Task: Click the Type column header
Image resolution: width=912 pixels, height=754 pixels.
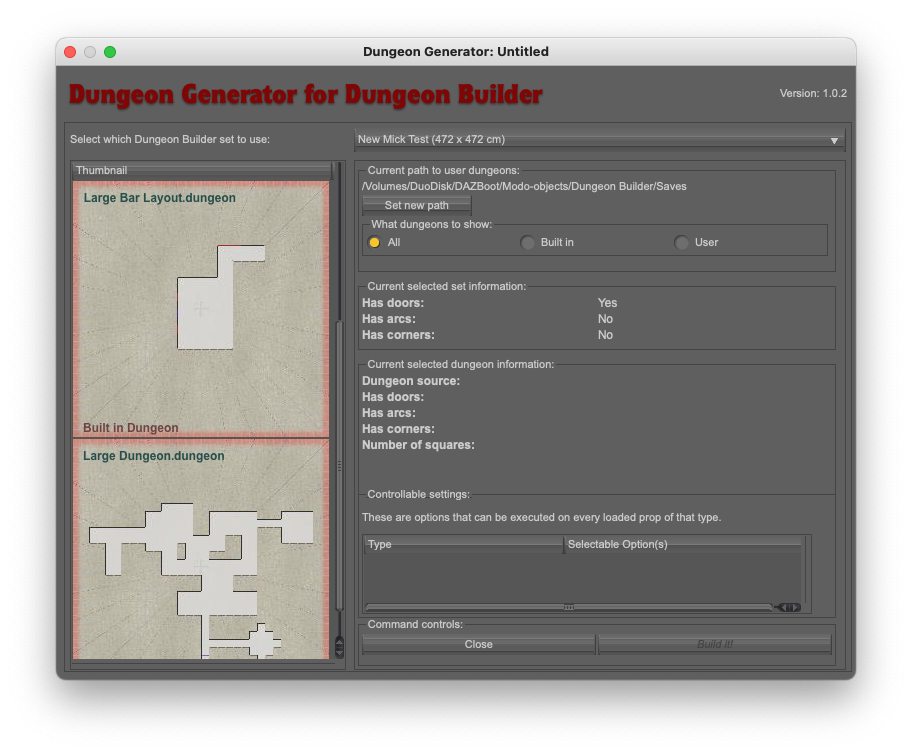Action: 464,545
